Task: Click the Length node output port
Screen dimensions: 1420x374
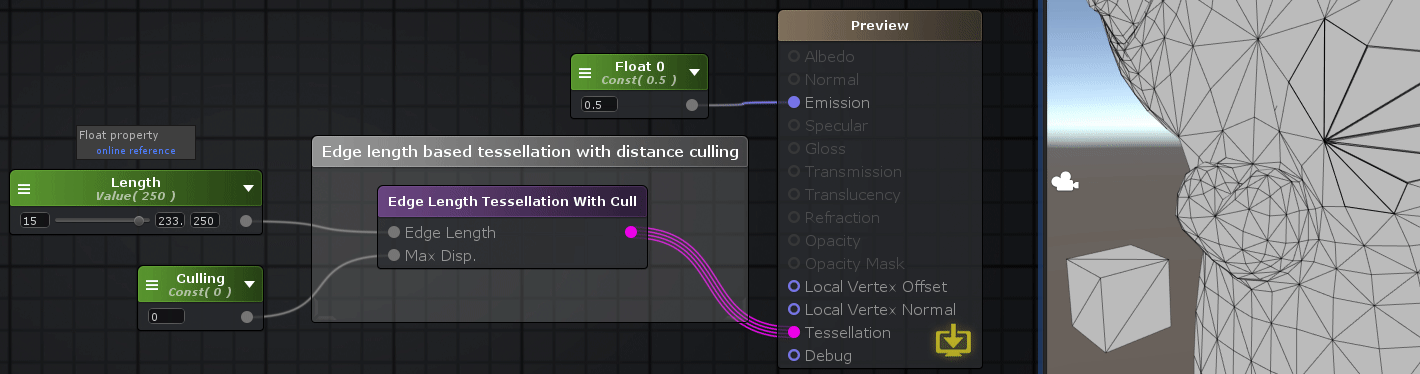Action: click(x=246, y=220)
